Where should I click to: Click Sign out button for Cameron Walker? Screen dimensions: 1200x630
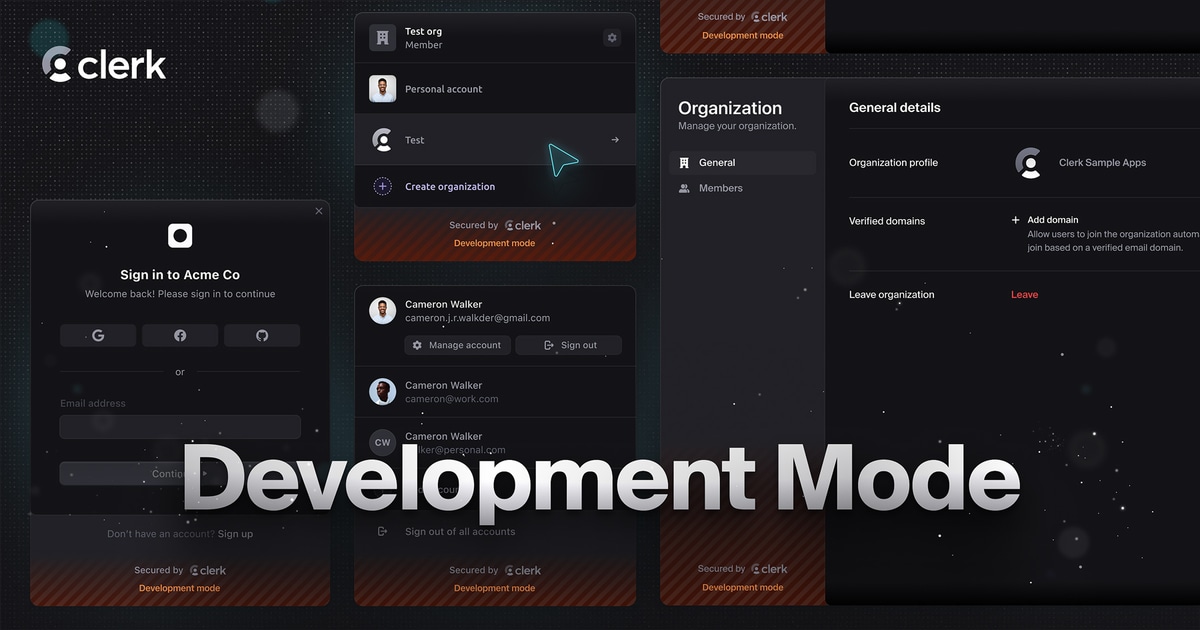pos(569,345)
